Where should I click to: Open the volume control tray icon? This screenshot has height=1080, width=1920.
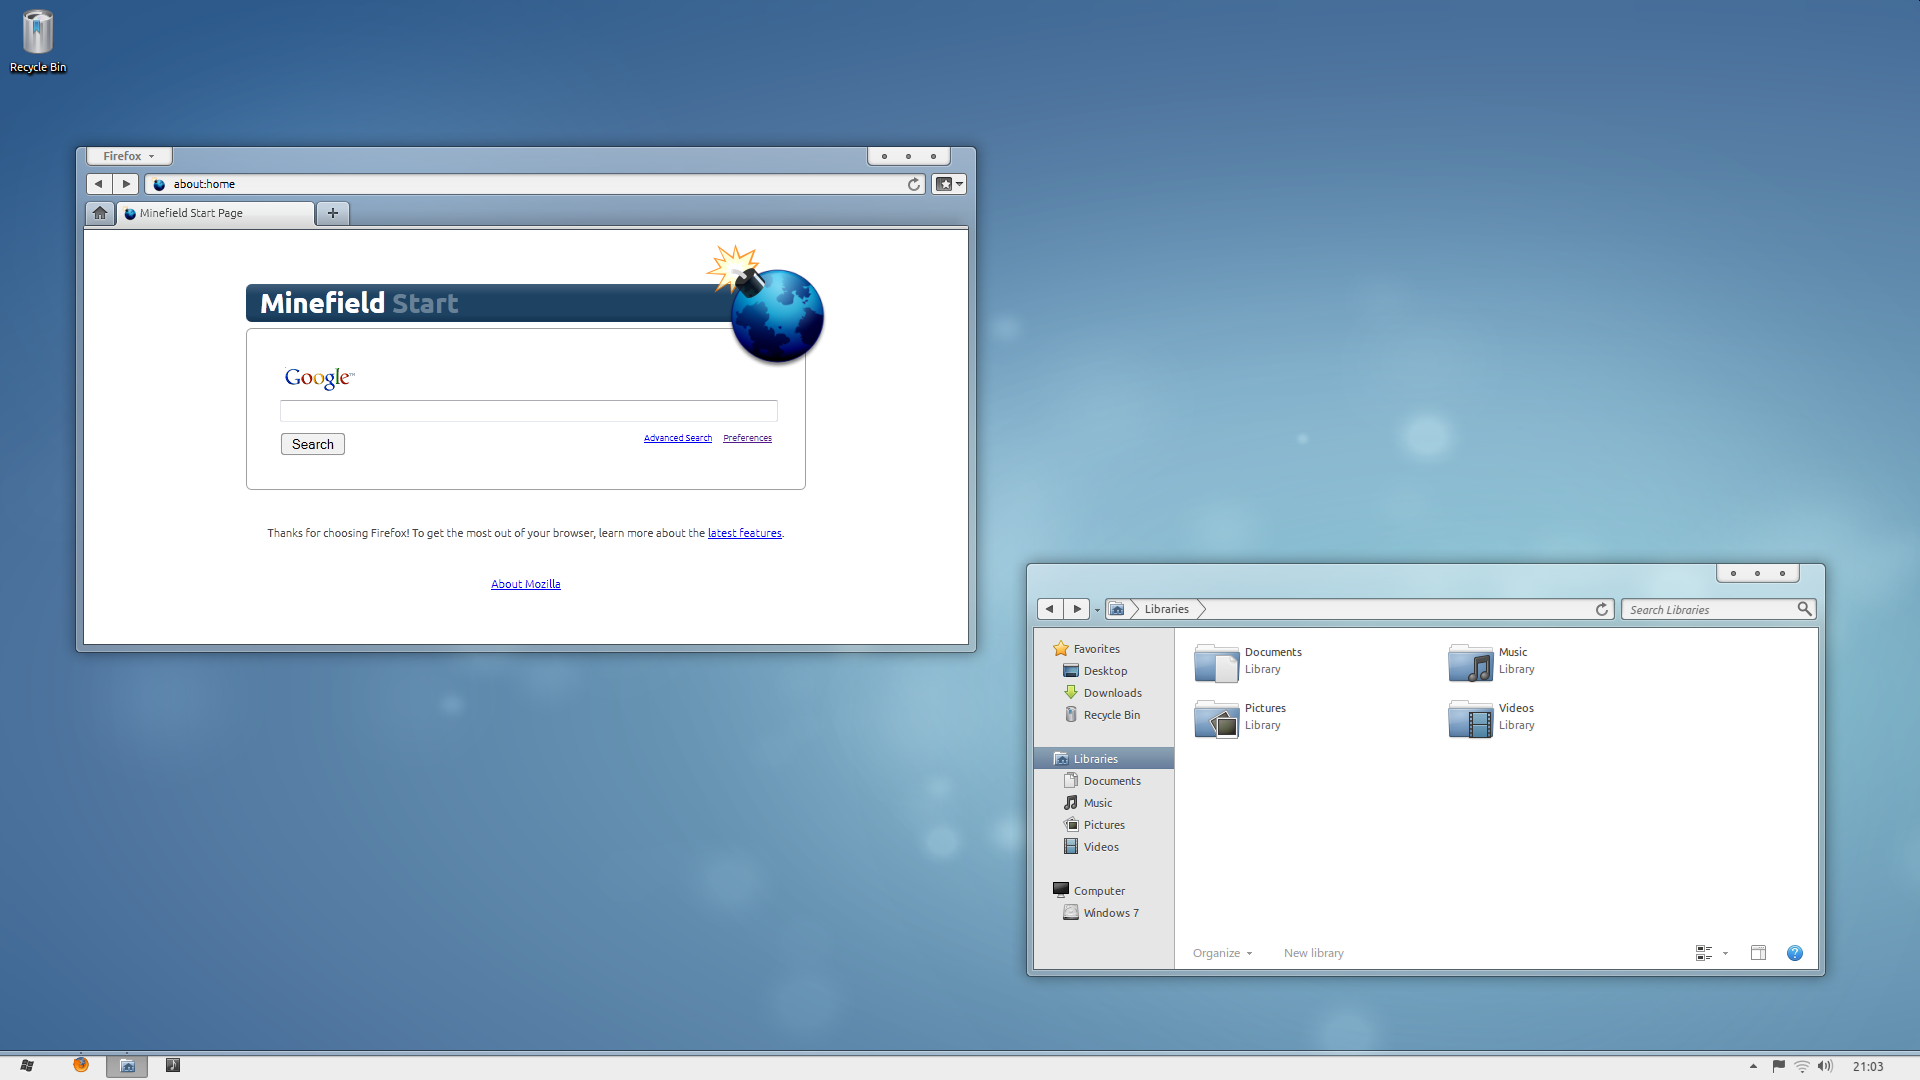(x=1825, y=1067)
